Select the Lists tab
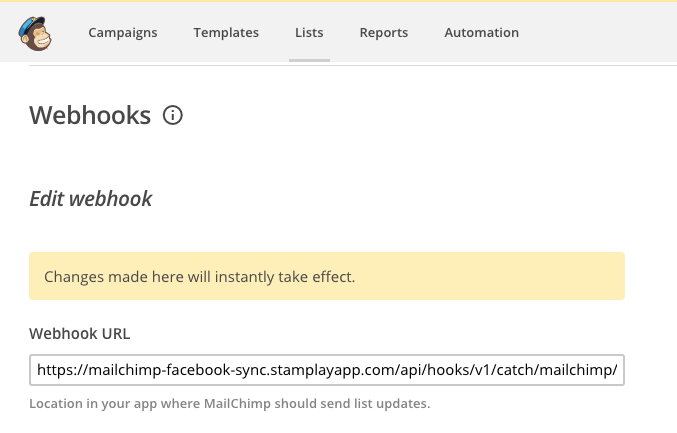This screenshot has height=433, width=677. (x=309, y=33)
